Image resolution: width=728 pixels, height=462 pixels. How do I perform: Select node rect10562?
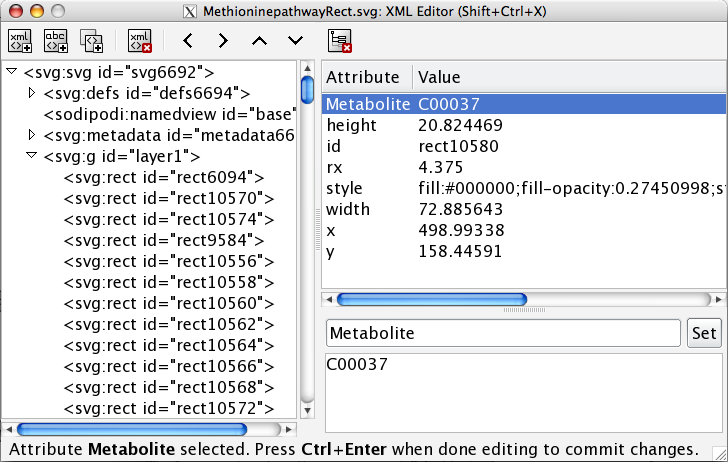coord(169,325)
